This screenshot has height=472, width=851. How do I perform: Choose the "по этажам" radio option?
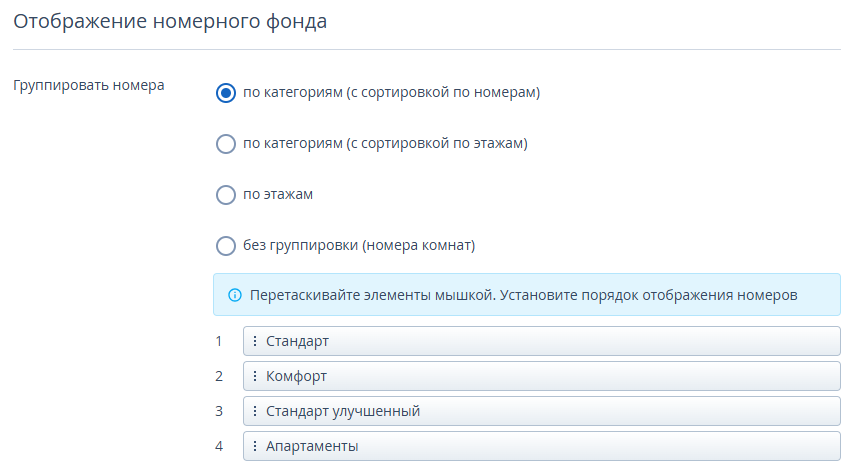[226, 195]
